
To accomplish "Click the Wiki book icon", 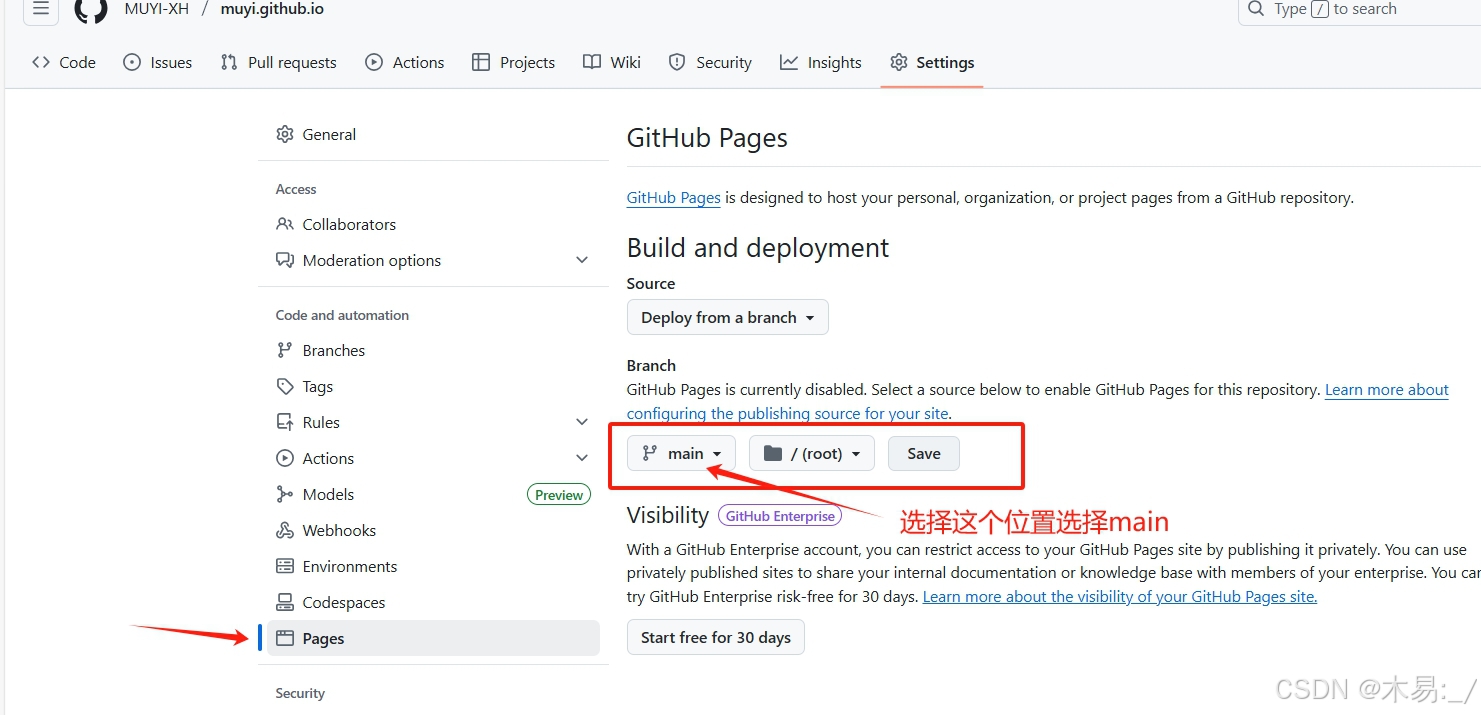I will coord(592,62).
